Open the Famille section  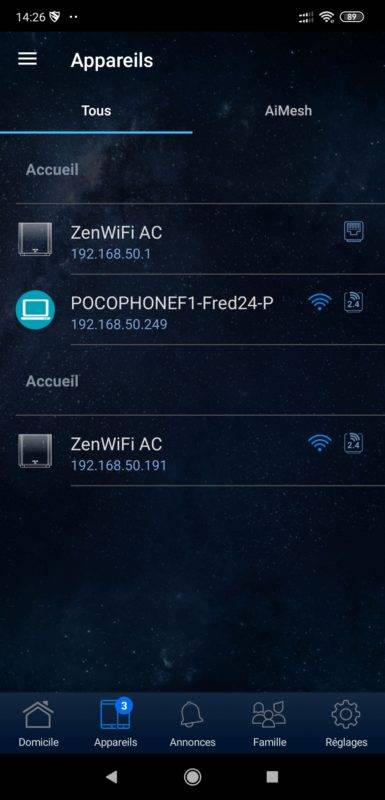pos(269,723)
